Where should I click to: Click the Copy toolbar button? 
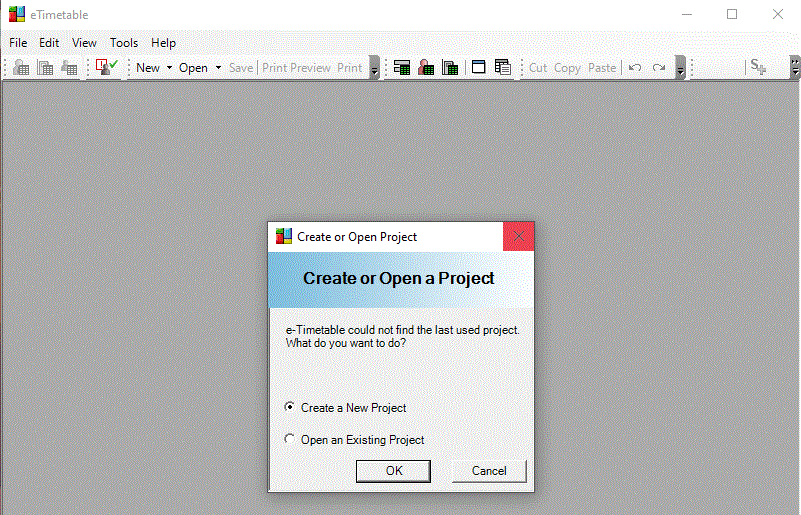tap(567, 67)
